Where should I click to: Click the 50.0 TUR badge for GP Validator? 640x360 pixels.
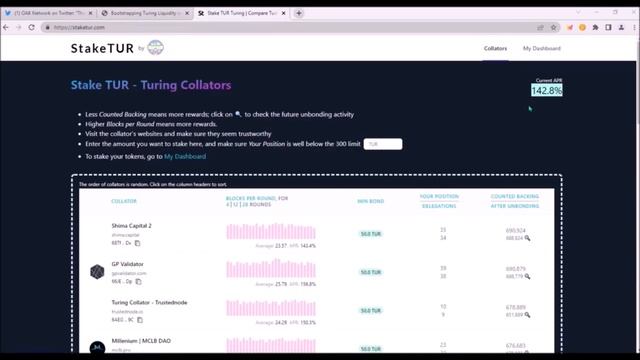pyautogui.click(x=371, y=272)
